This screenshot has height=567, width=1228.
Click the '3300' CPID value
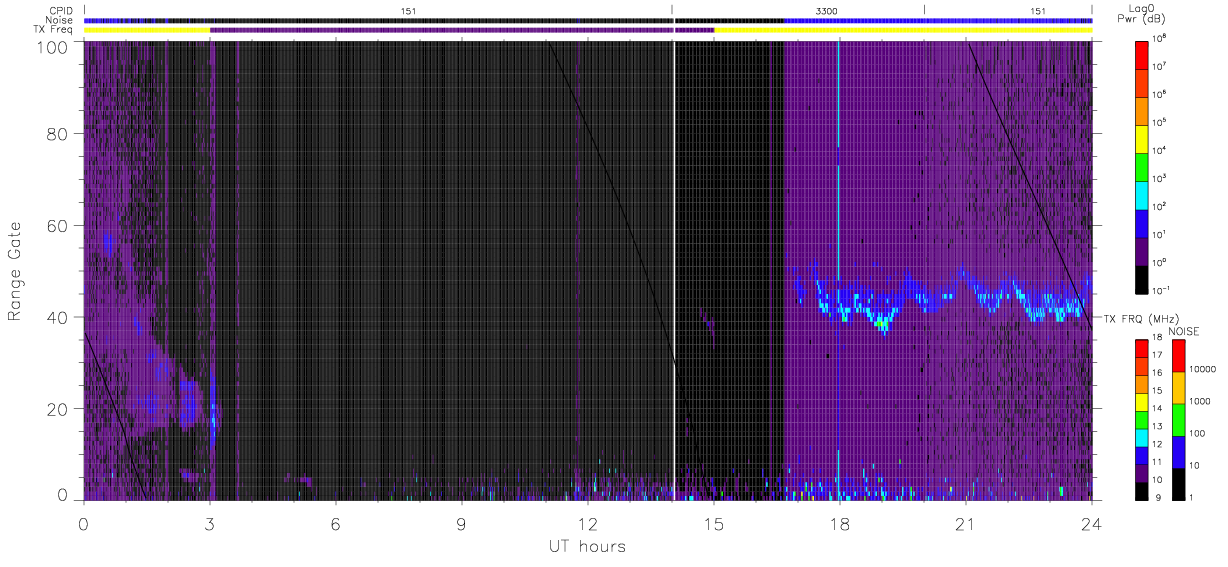pyautogui.click(x=827, y=11)
